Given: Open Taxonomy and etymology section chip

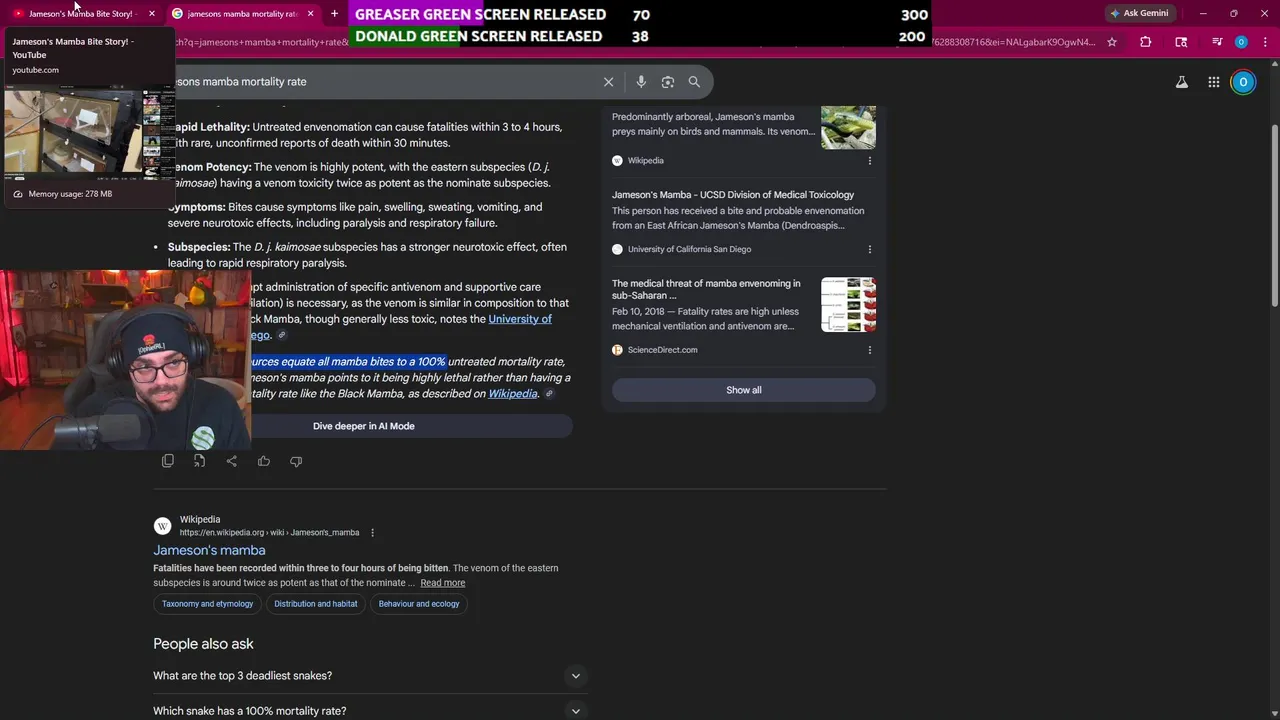Looking at the screenshot, I should (208, 604).
